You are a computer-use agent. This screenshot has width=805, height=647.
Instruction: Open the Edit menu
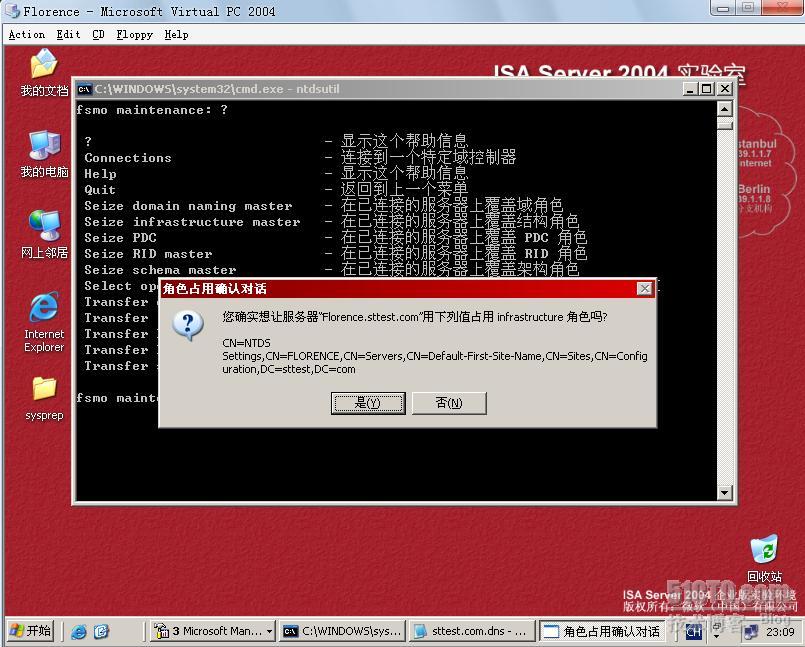[x=68, y=34]
